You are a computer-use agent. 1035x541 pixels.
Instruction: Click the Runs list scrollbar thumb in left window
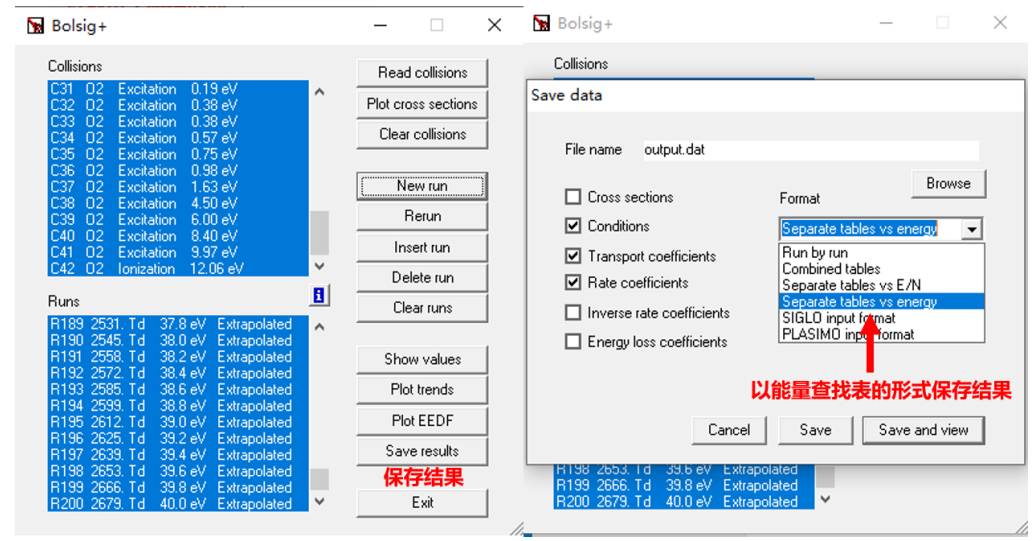tap(319, 479)
